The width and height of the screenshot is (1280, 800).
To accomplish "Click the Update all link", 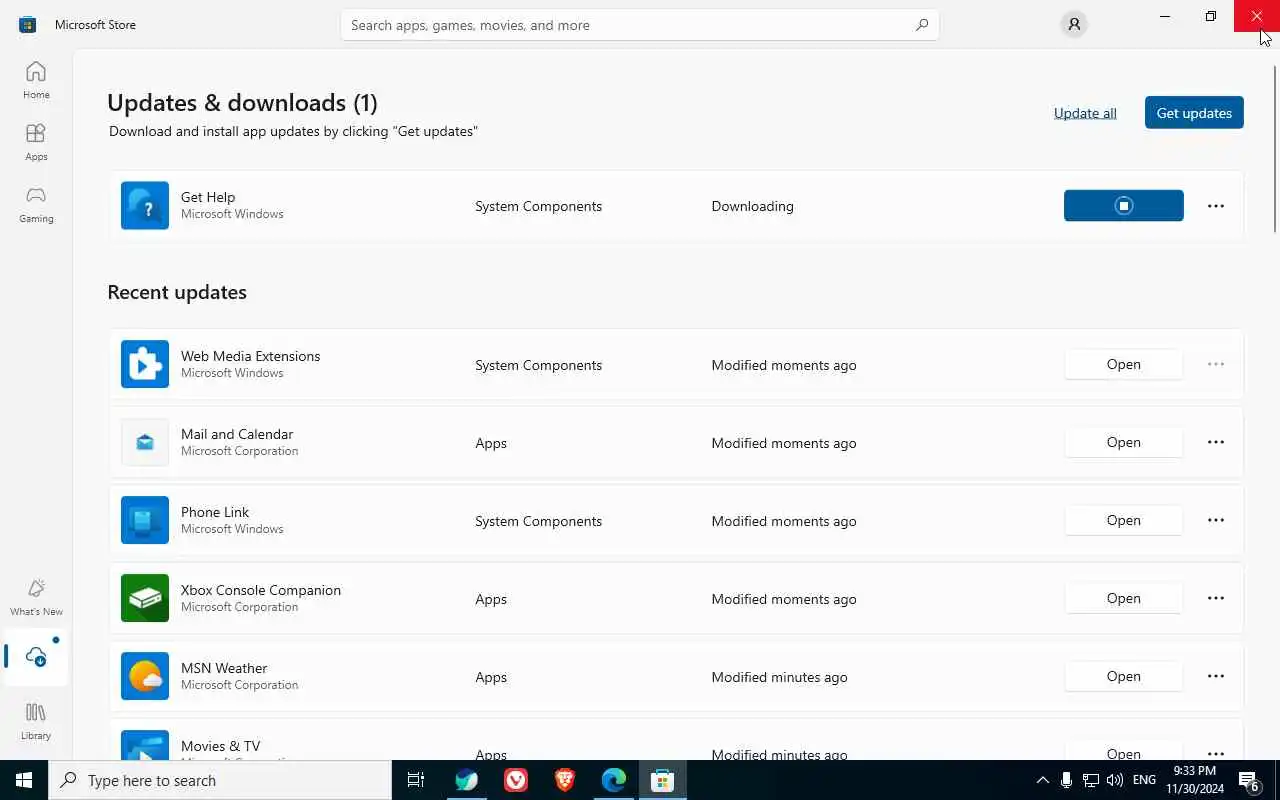I will coord(1085,113).
